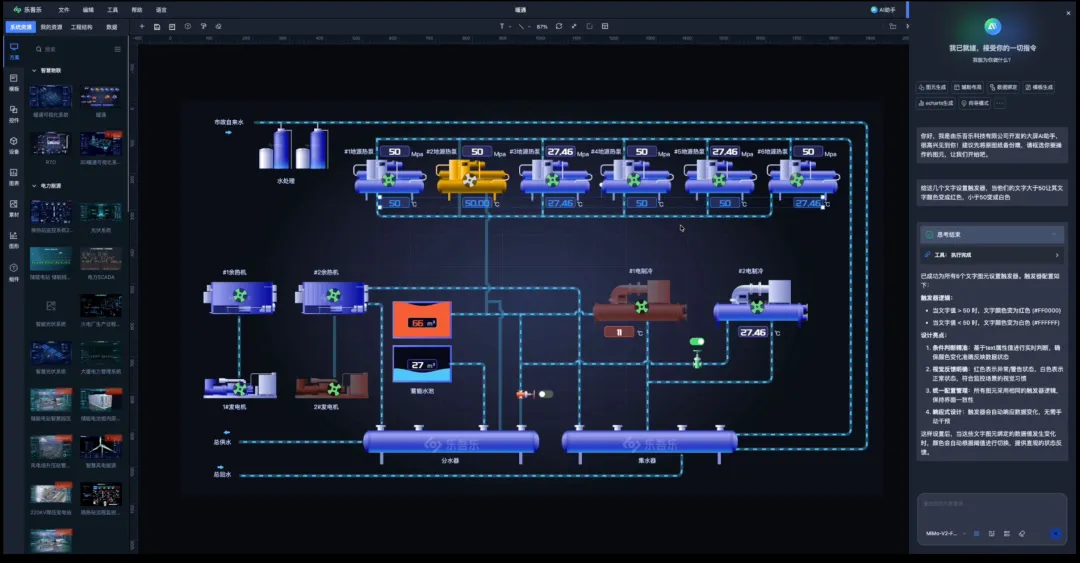
Task: Click the orange 66 m³ water tank
Action: coord(422,320)
